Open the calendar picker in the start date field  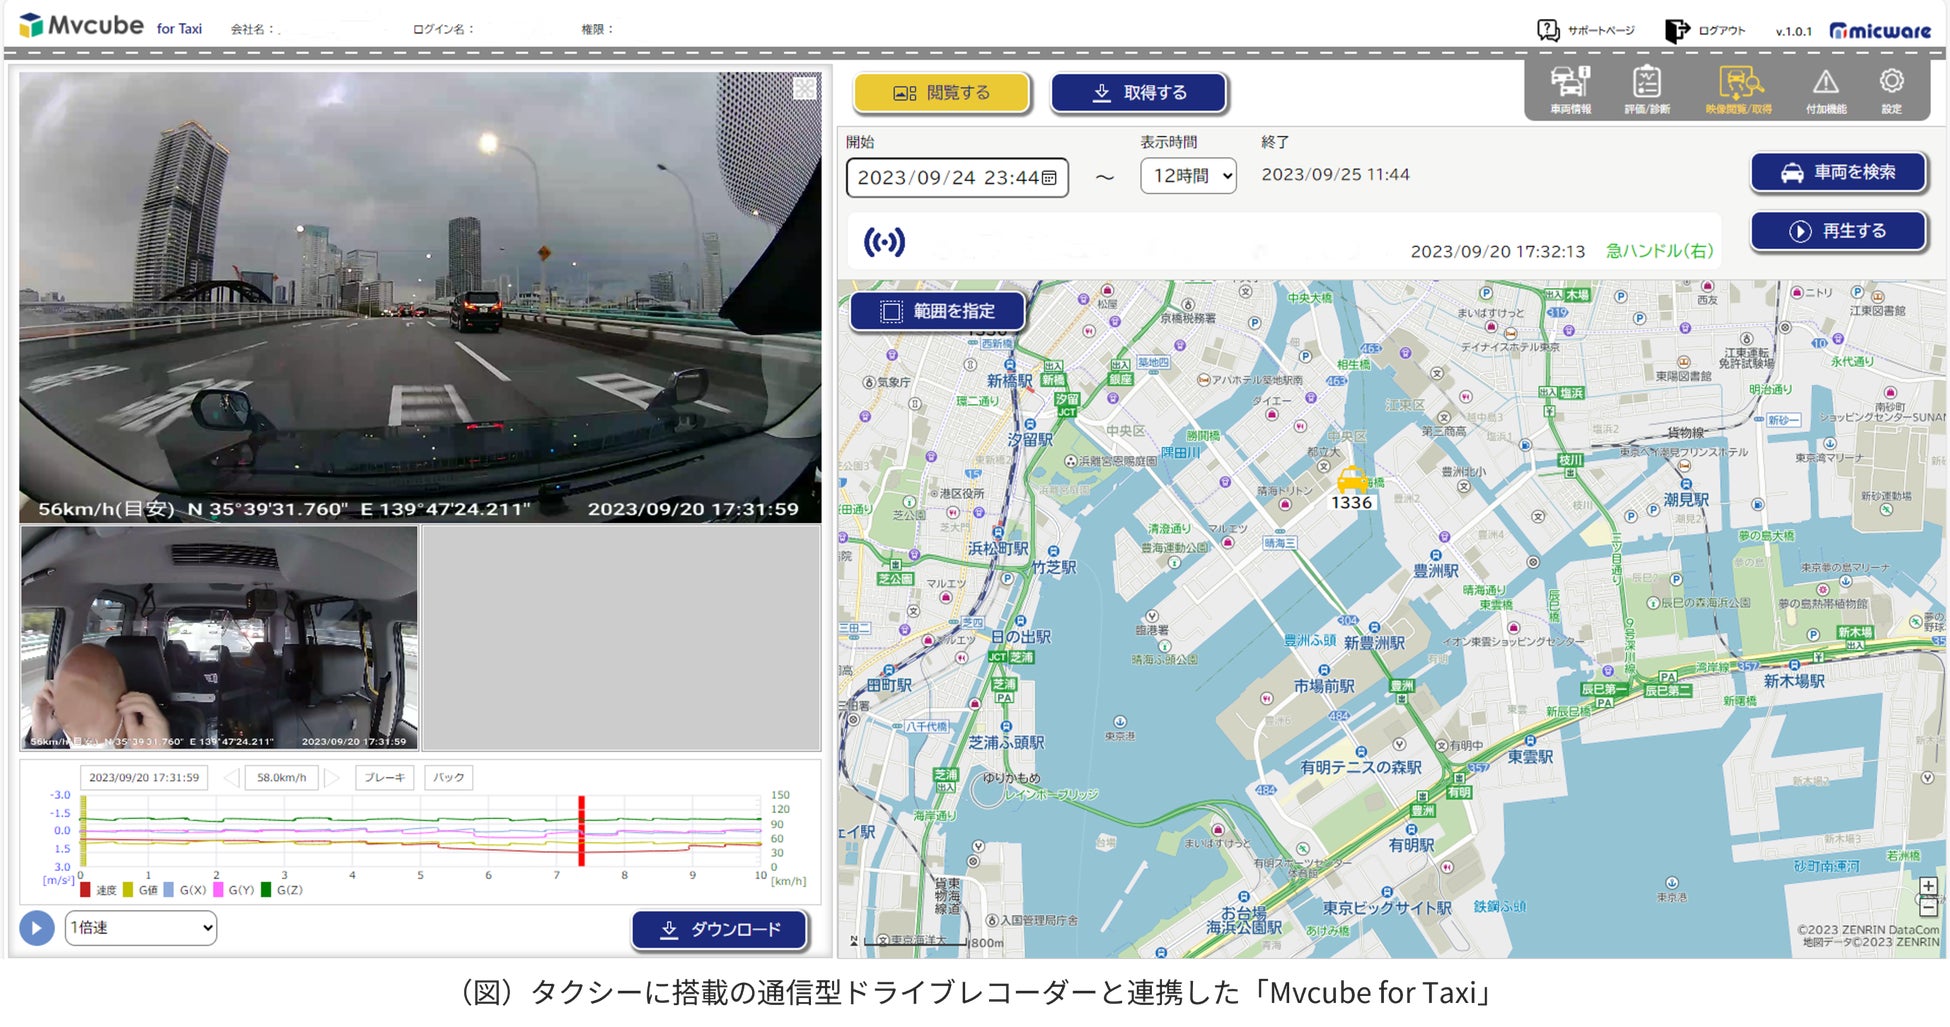click(x=1049, y=178)
